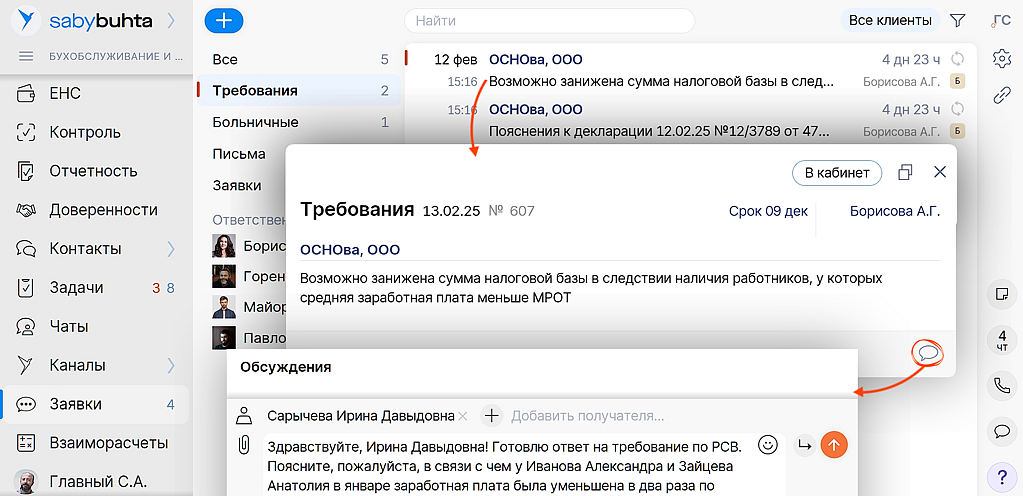Click the Найти search field
The height and width of the screenshot is (496, 1023).
pyautogui.click(x=549, y=20)
